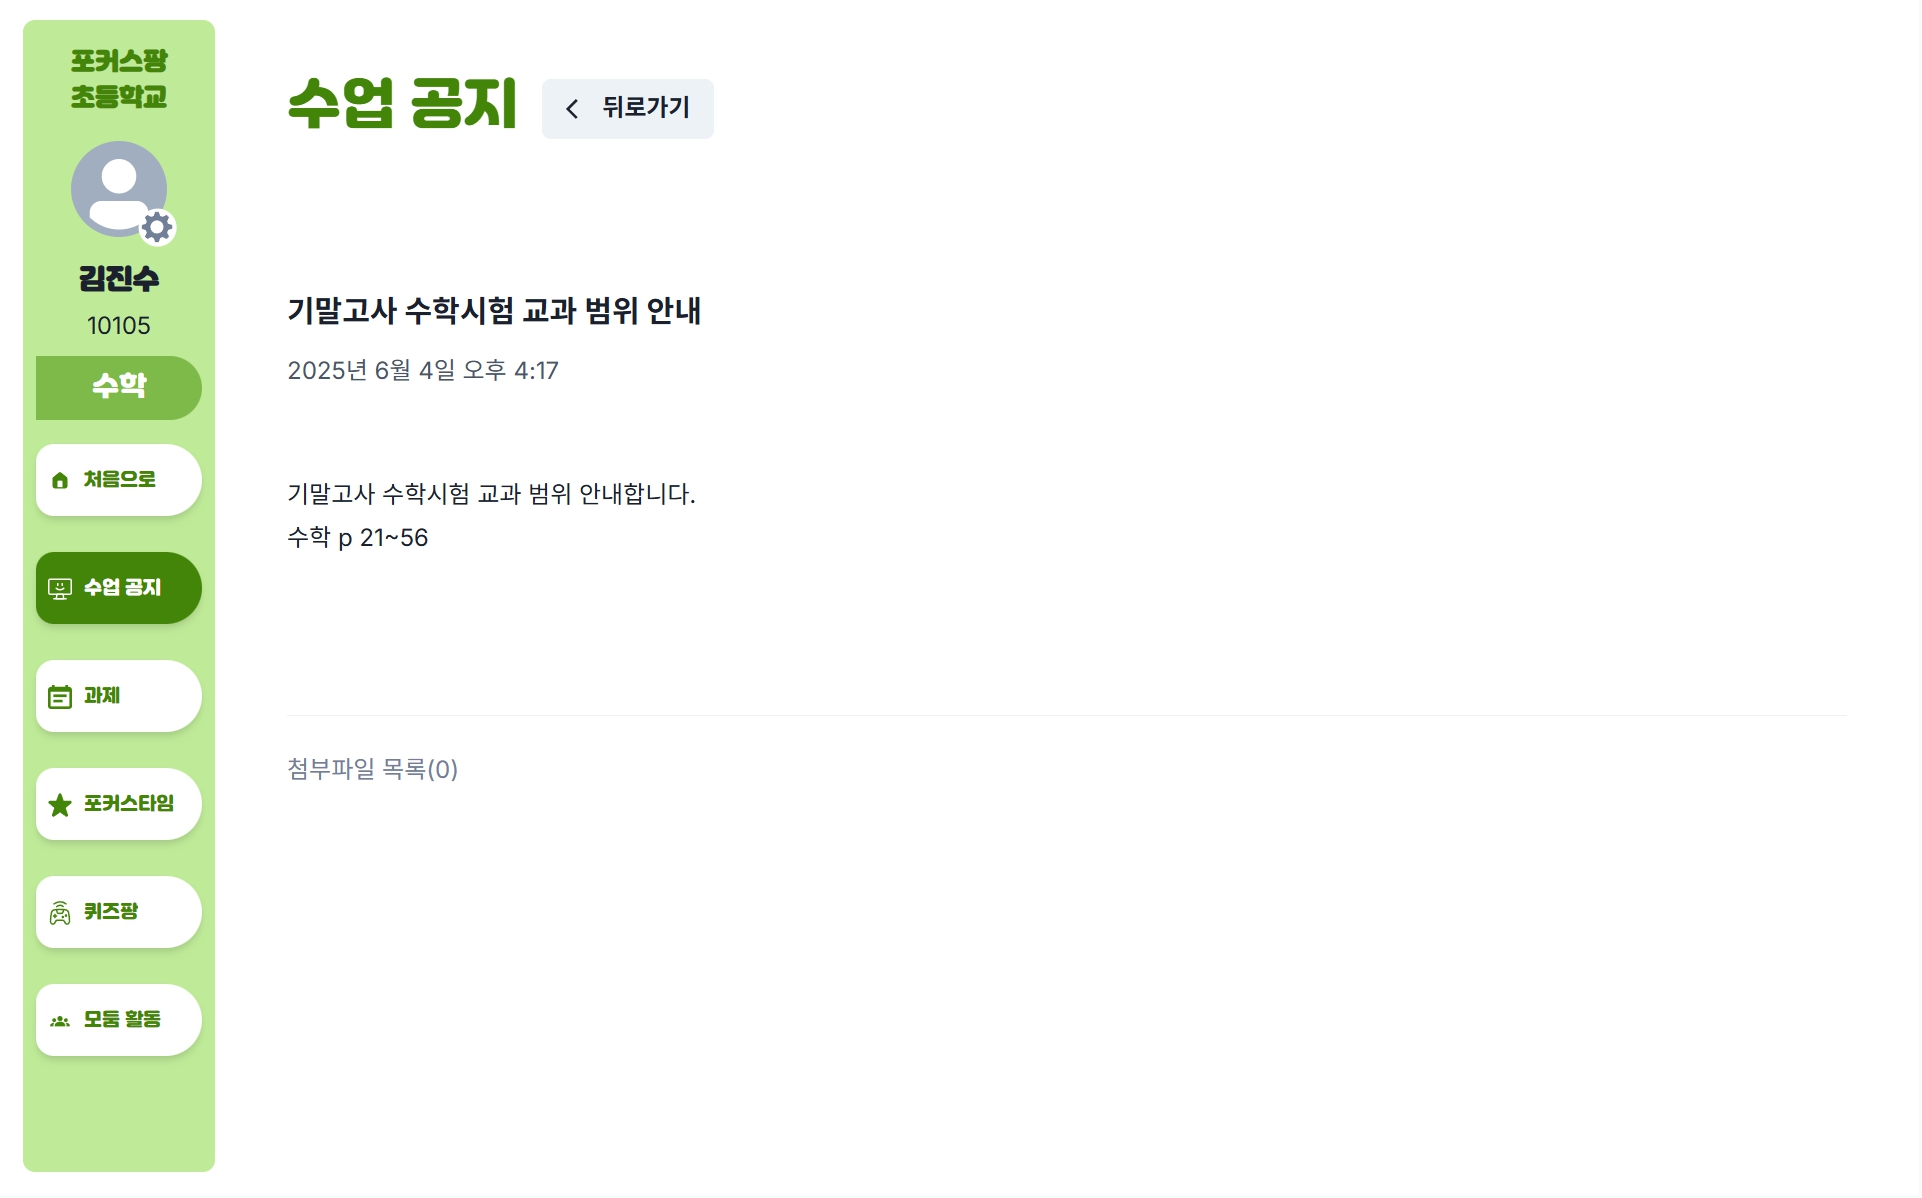
Task: Open the 퀴즈팡 menu item
Action: point(119,912)
